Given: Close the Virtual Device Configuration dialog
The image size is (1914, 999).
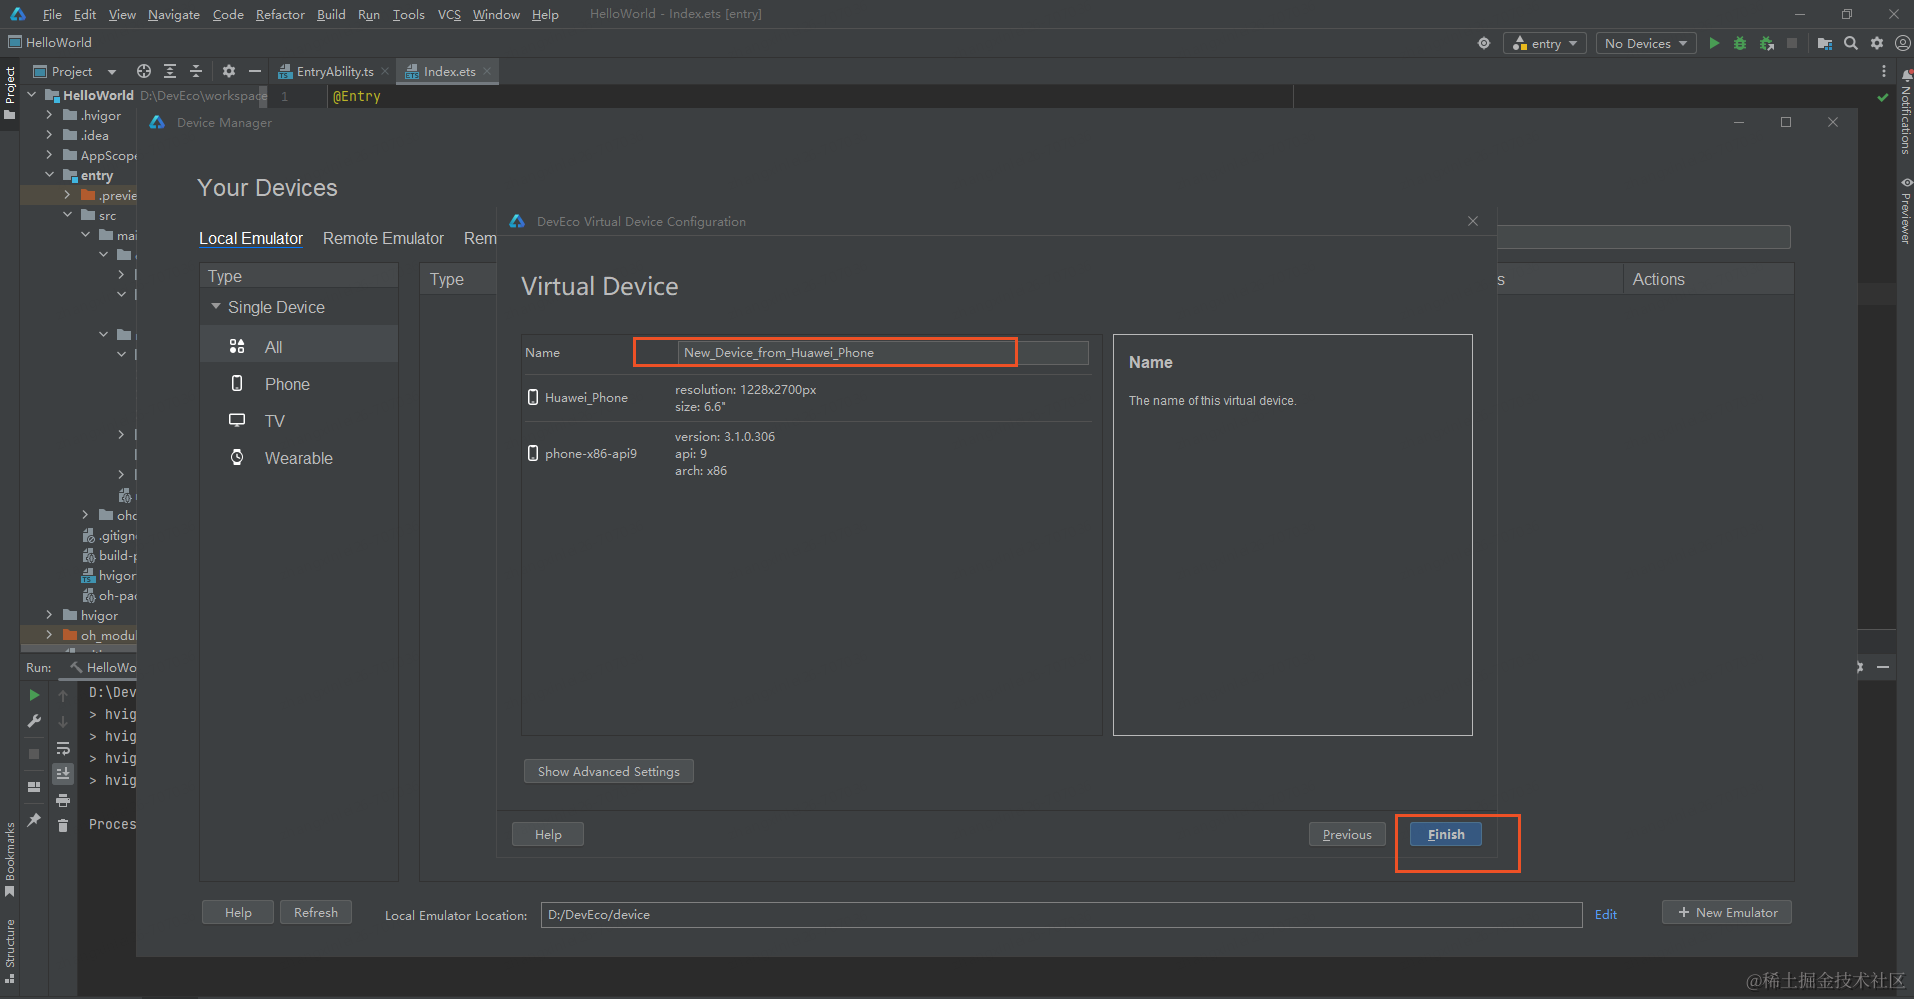Looking at the screenshot, I should pyautogui.click(x=1473, y=221).
